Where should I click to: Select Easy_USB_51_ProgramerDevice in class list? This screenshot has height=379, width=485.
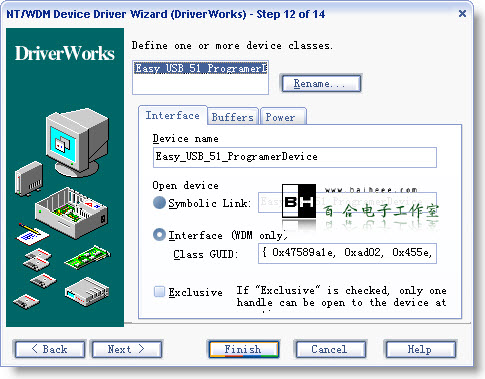click(201, 68)
